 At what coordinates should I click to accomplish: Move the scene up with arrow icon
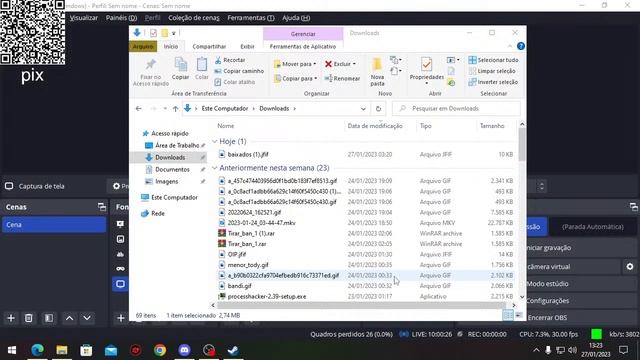(69, 318)
